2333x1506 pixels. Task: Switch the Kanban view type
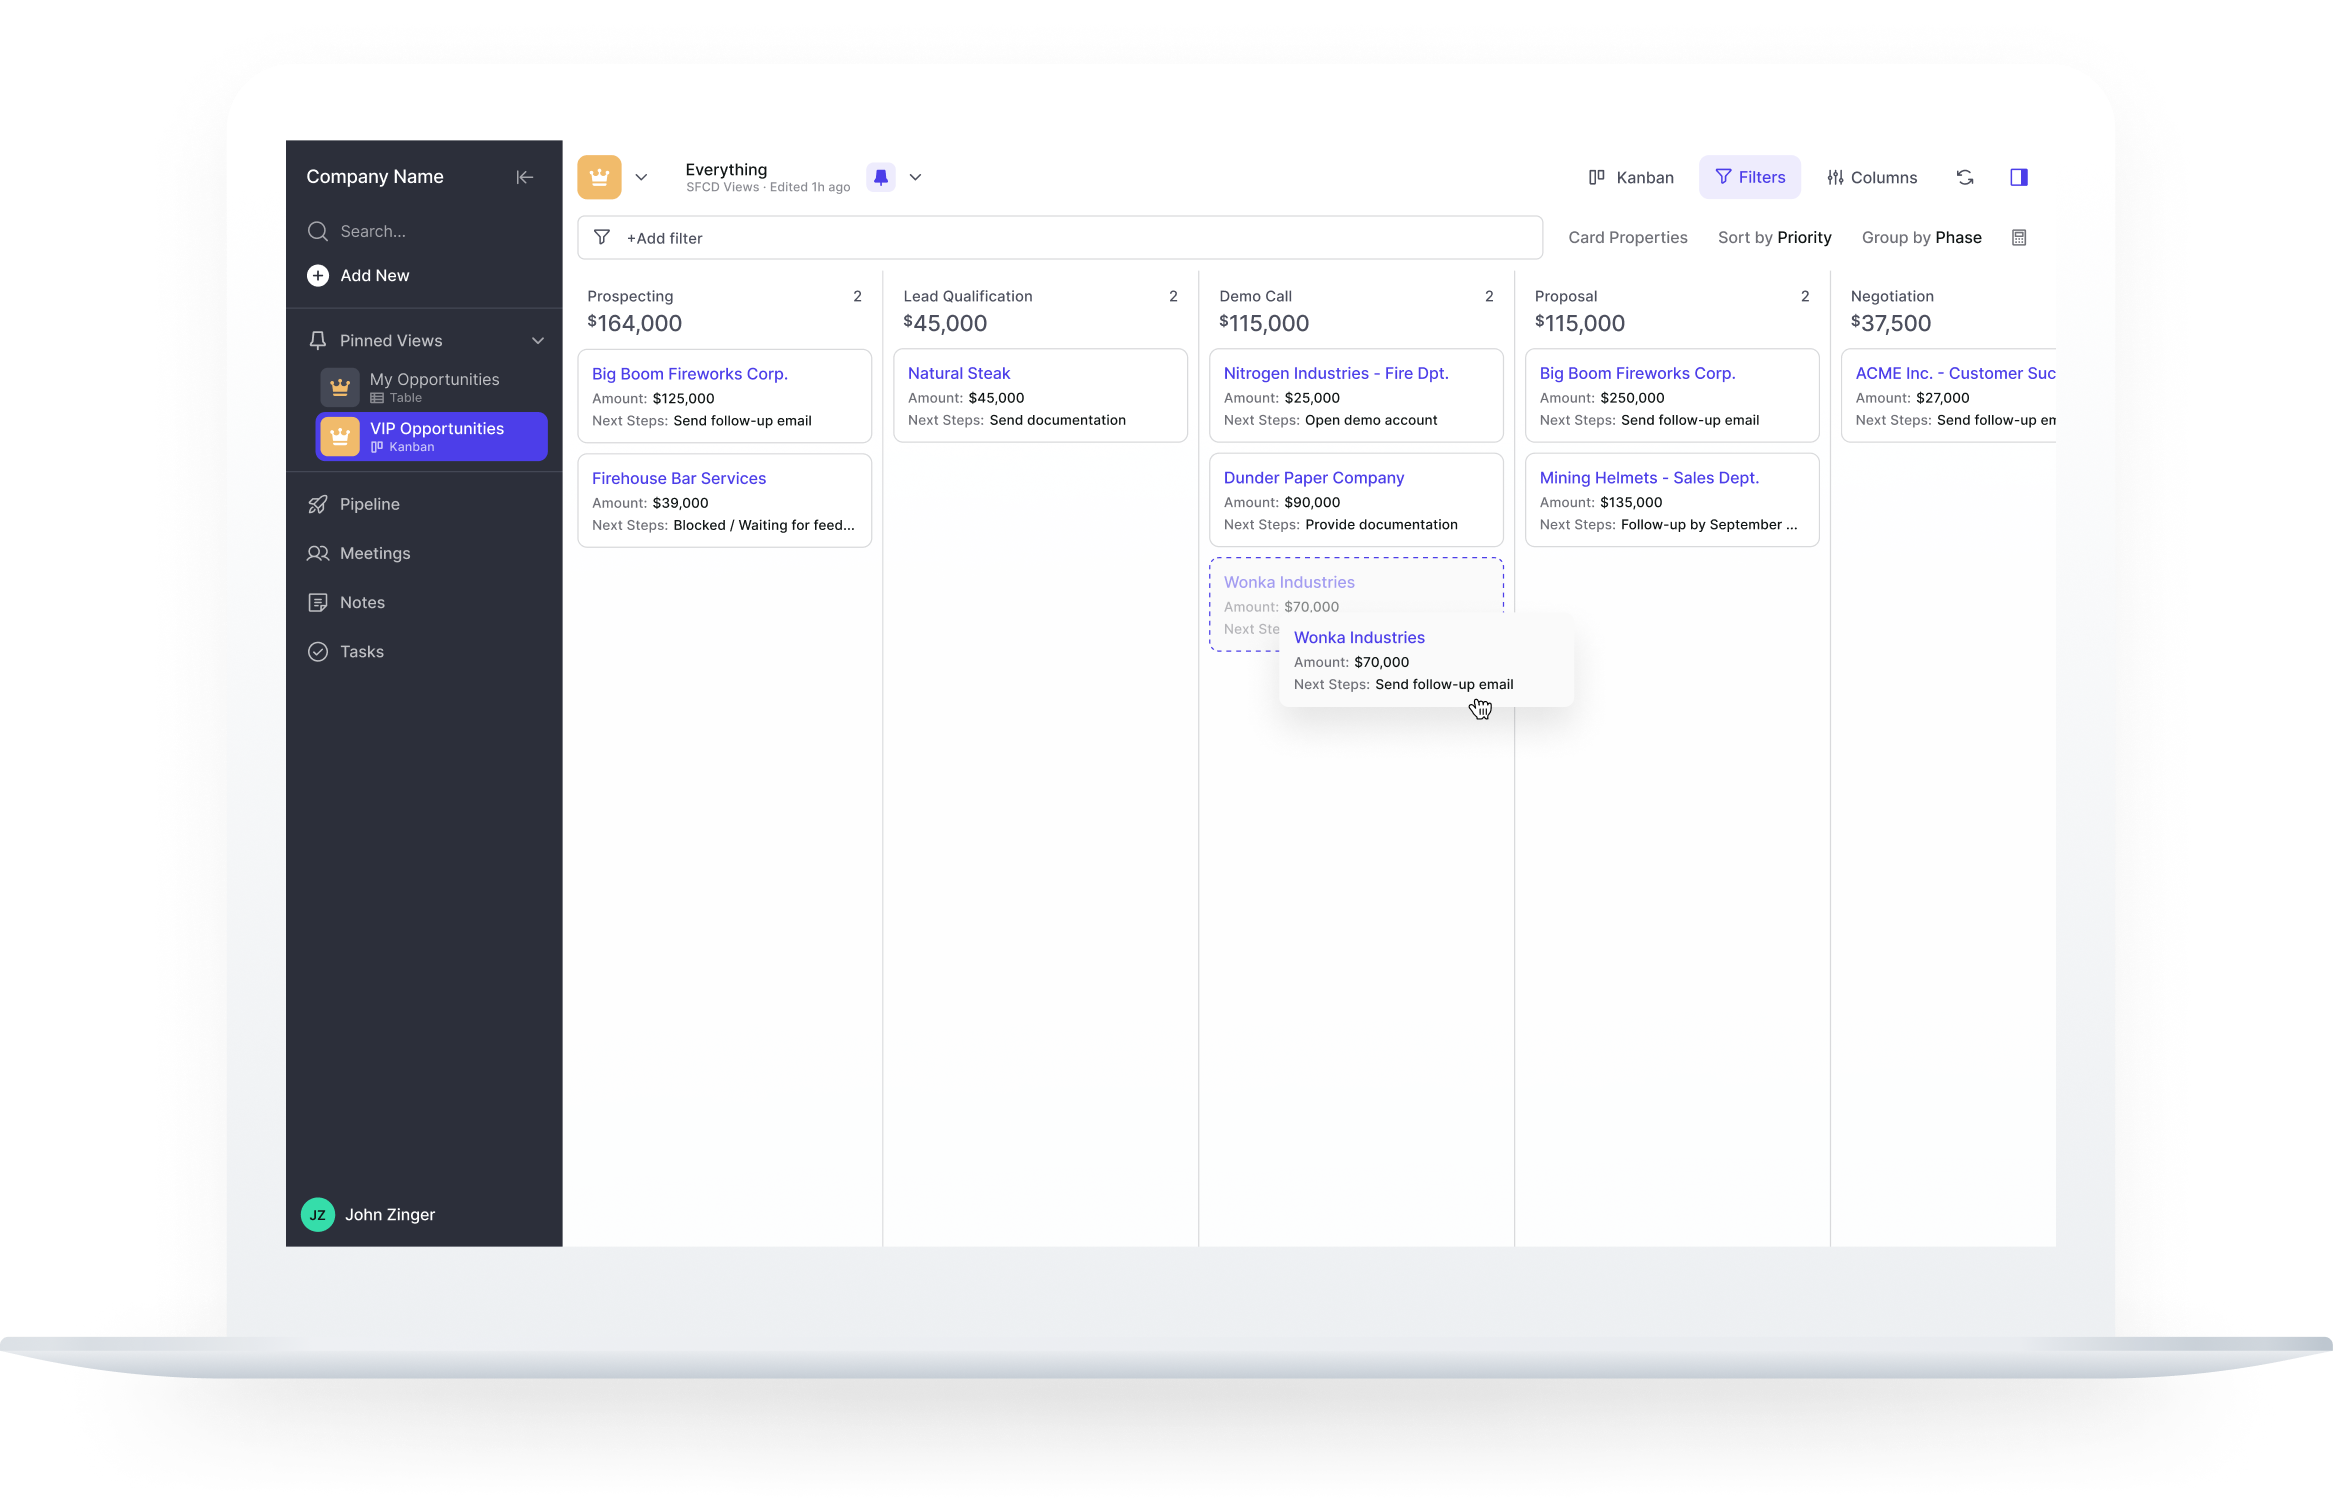coord(1631,177)
